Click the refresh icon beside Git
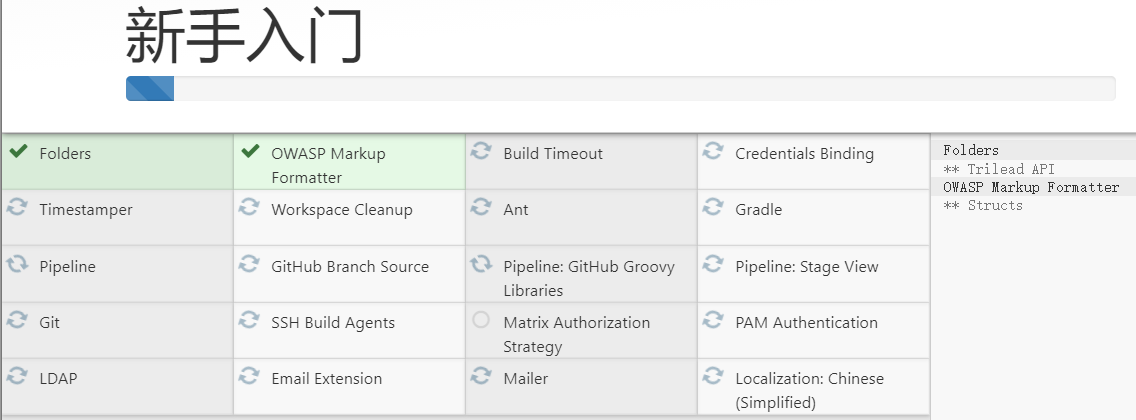The image size is (1136, 420). [17, 320]
